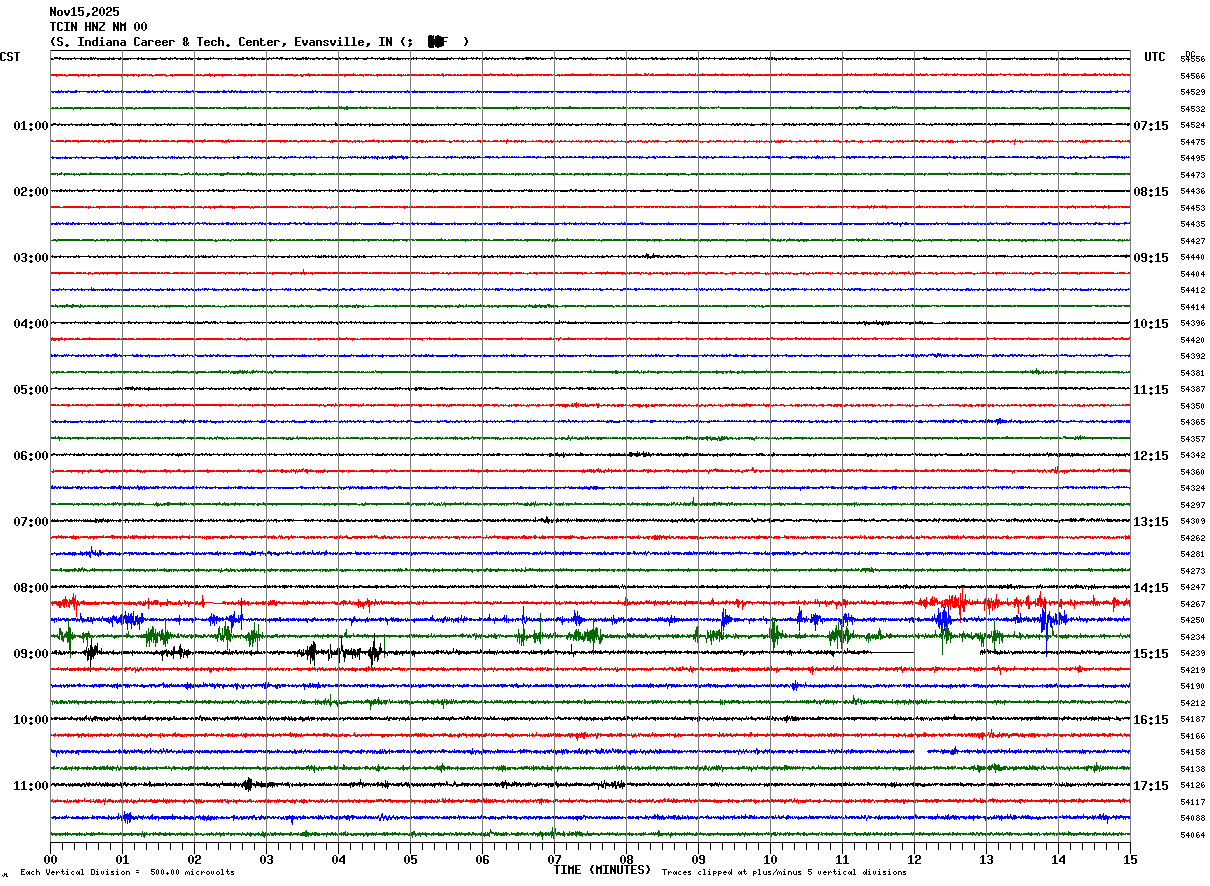Click the 07 tick on the minutes axis

click(x=554, y=859)
